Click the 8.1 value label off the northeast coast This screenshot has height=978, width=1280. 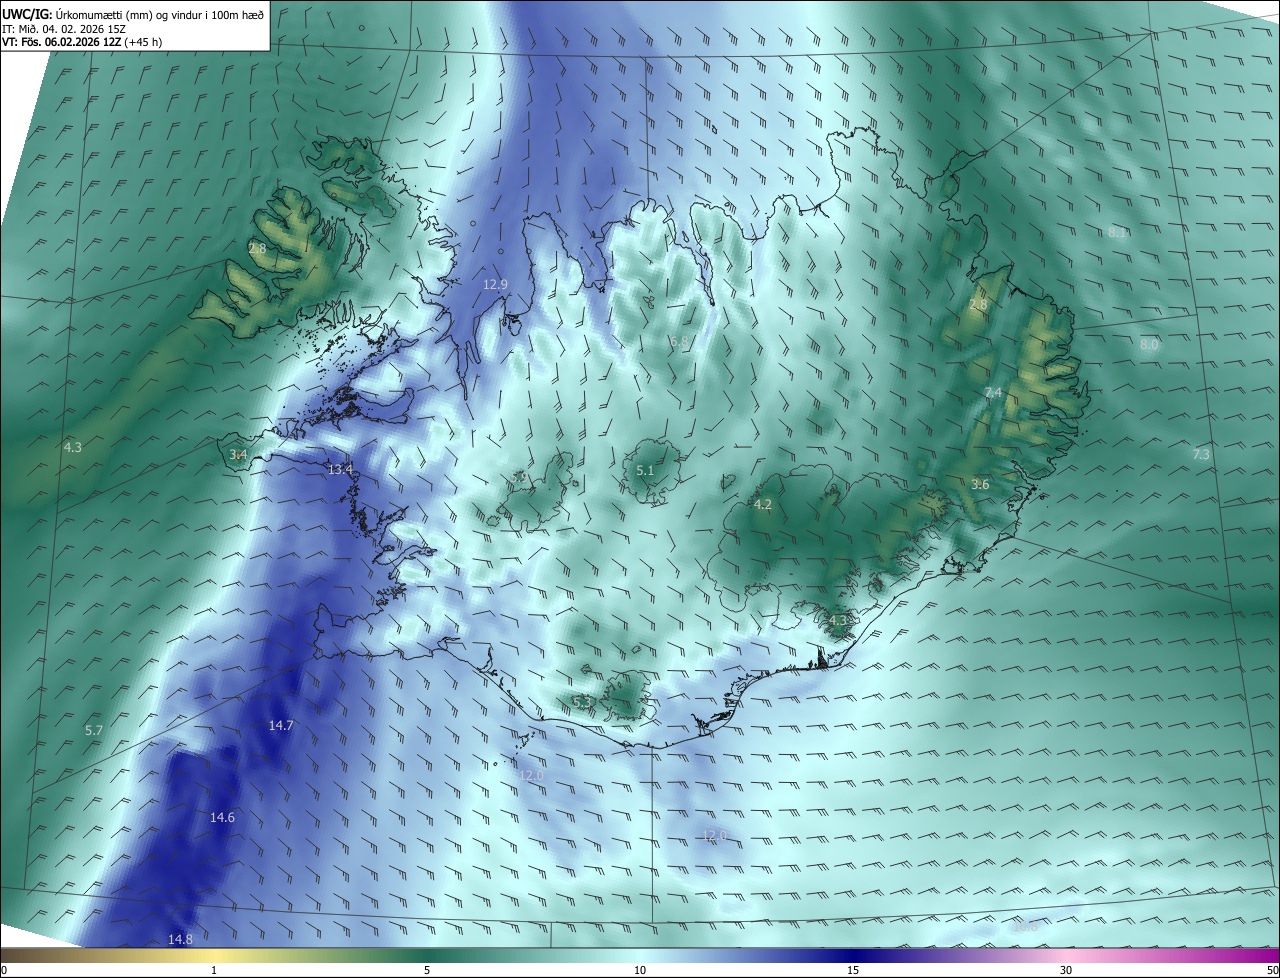(x=1117, y=232)
